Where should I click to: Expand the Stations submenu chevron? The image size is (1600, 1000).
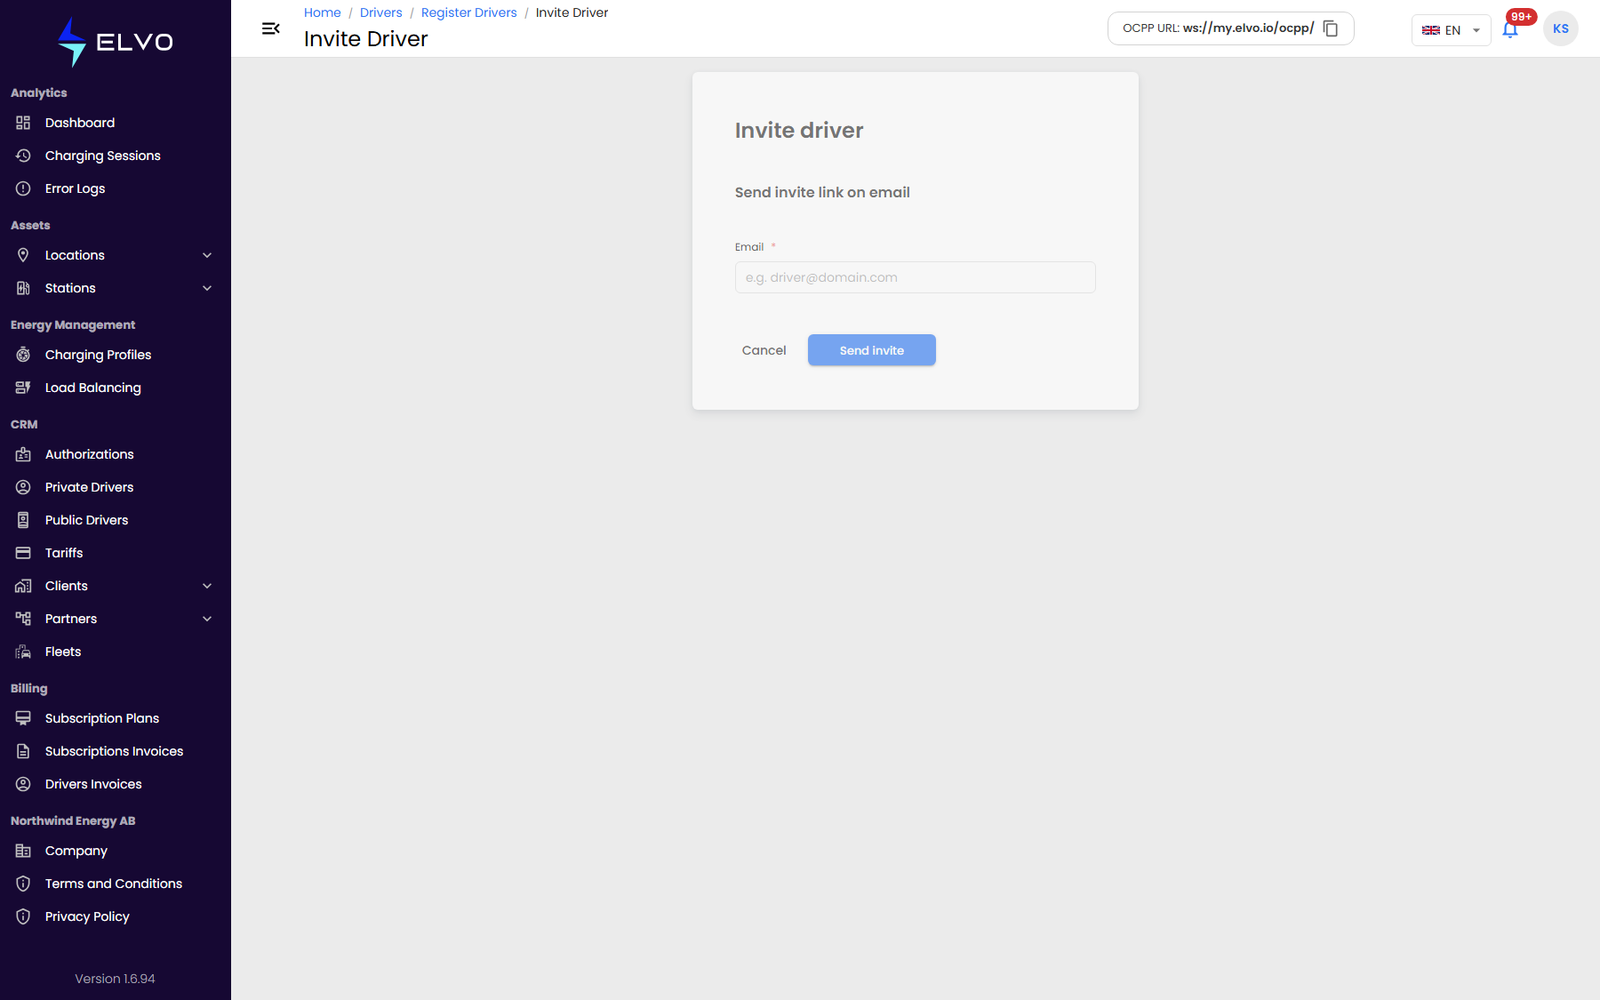click(x=207, y=288)
